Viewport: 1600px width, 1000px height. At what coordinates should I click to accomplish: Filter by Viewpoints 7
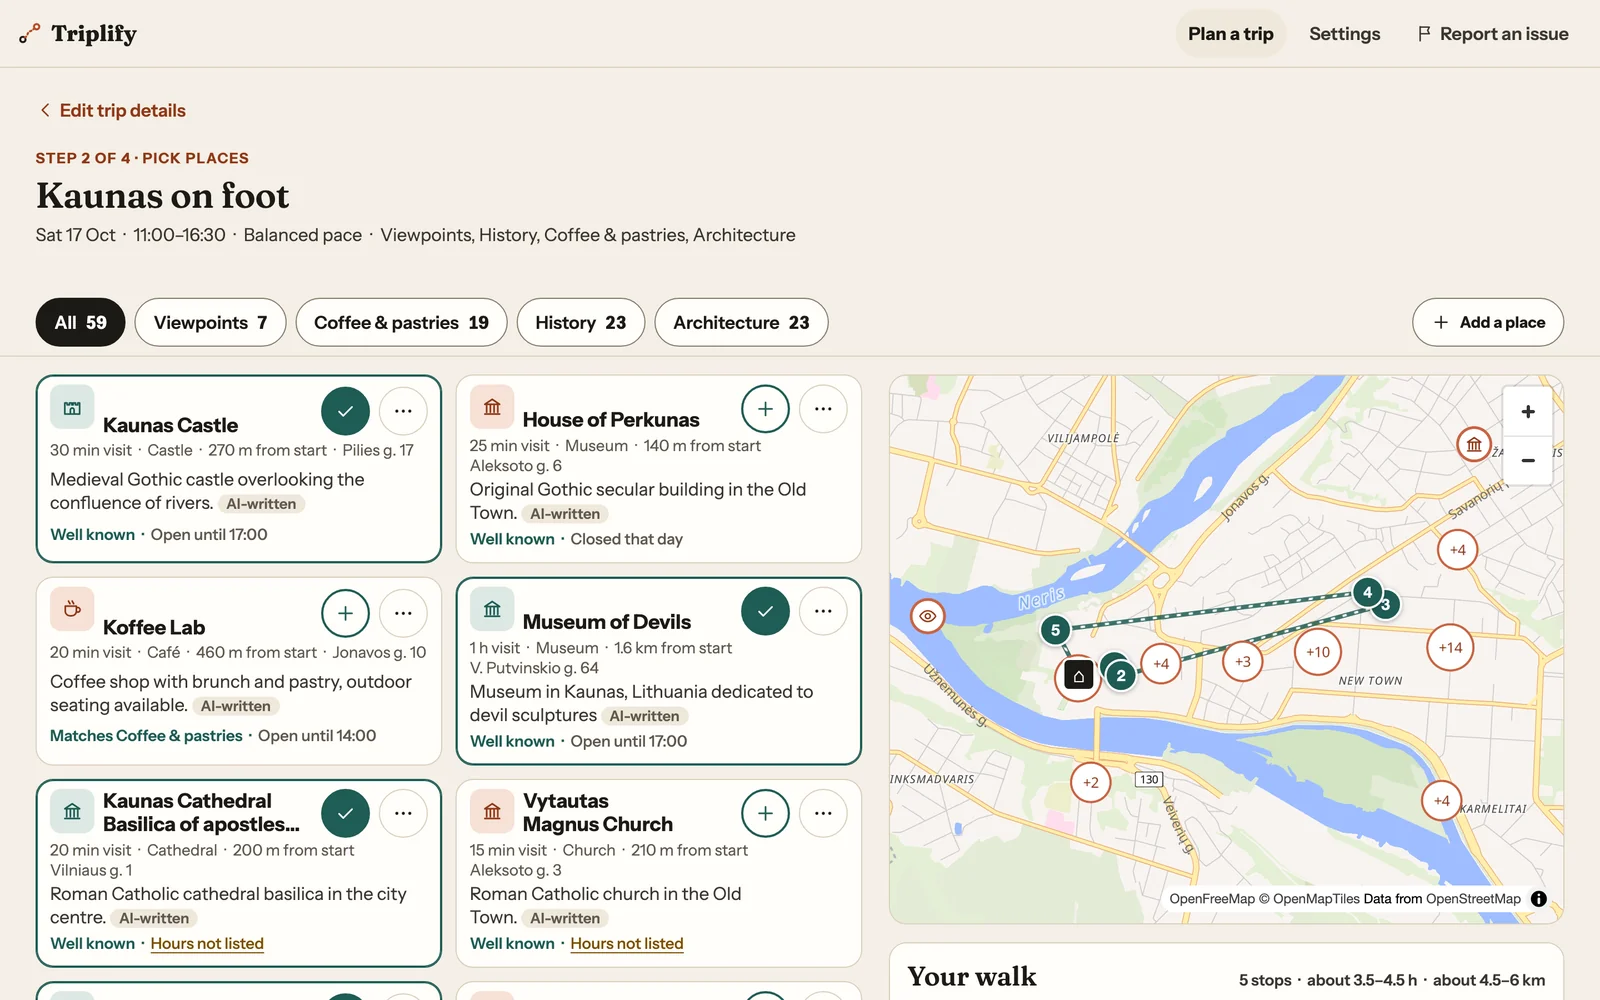click(x=210, y=322)
